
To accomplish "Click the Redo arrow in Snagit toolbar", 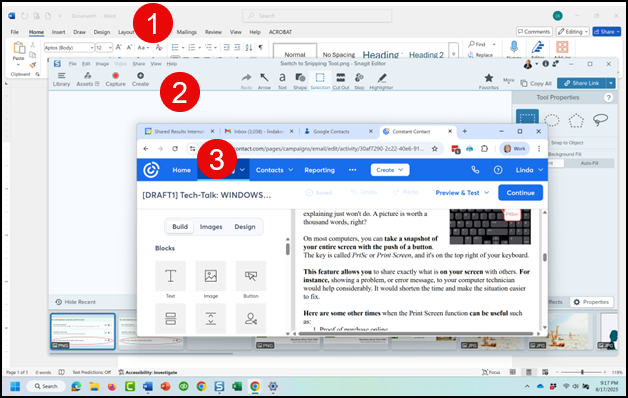I will [x=246, y=81].
